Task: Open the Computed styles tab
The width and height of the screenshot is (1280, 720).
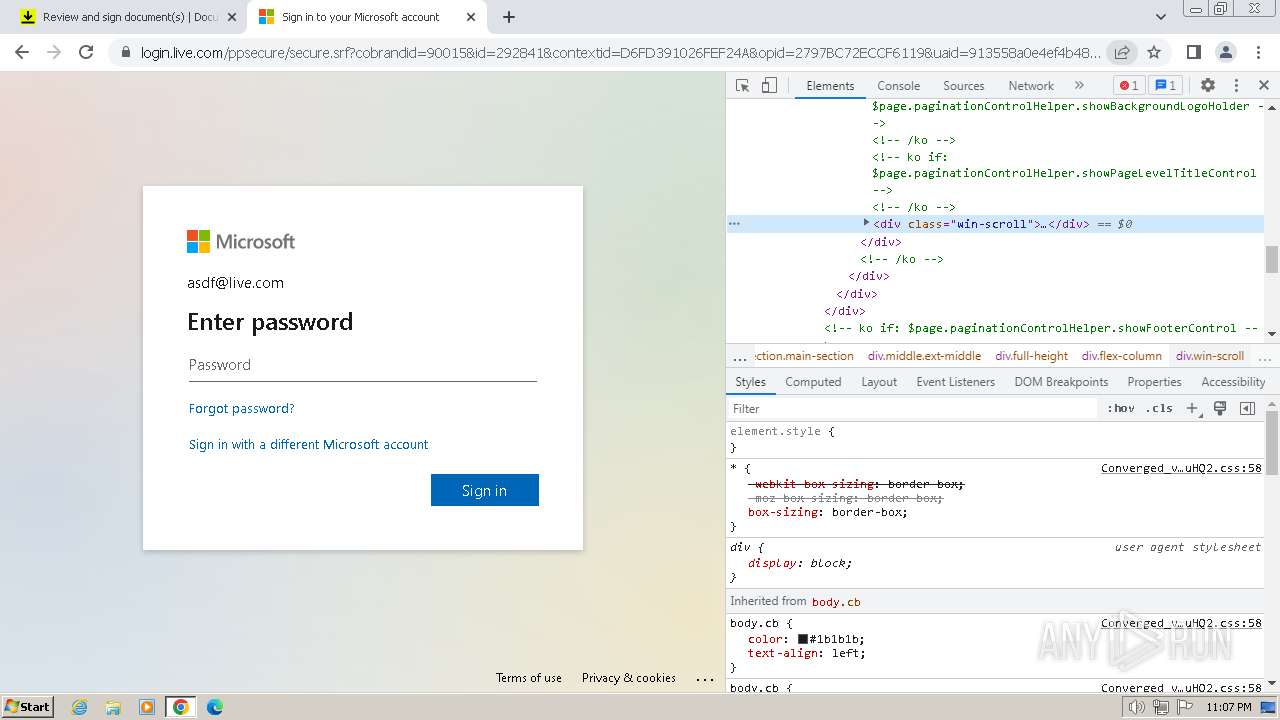Action: pos(813,382)
